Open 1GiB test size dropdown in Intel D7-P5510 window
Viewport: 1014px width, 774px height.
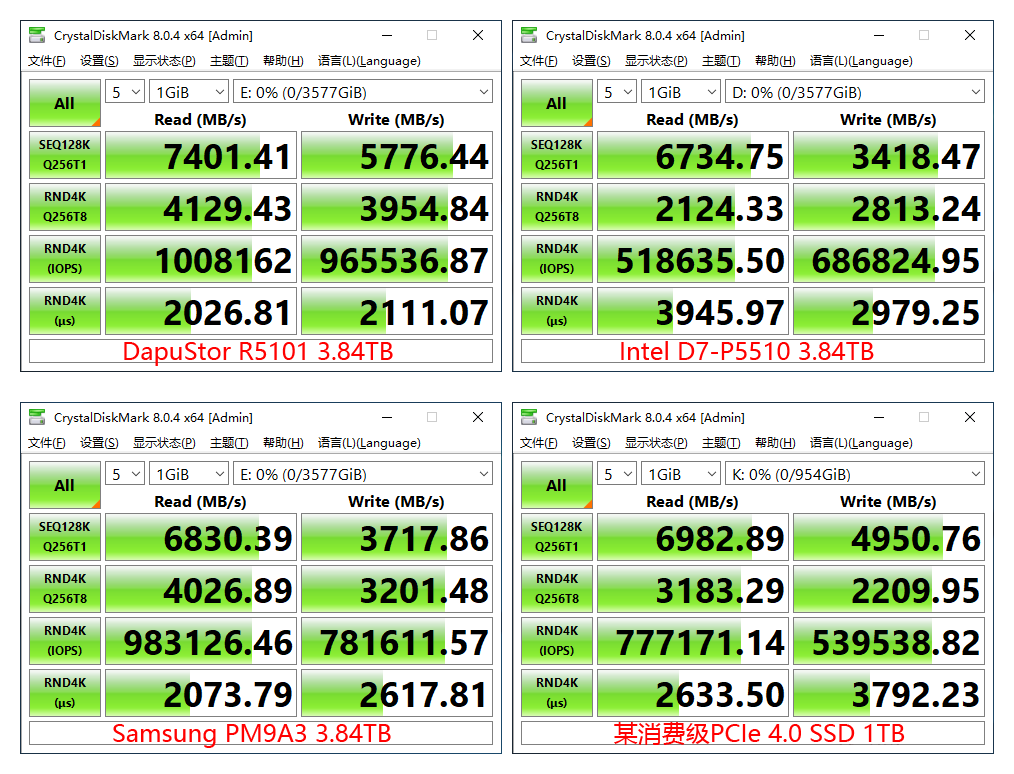pos(681,92)
